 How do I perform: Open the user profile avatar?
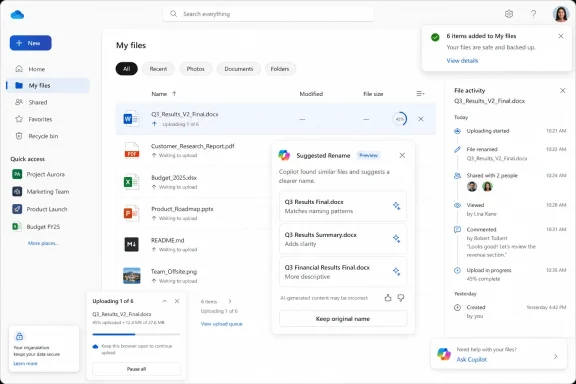click(561, 14)
